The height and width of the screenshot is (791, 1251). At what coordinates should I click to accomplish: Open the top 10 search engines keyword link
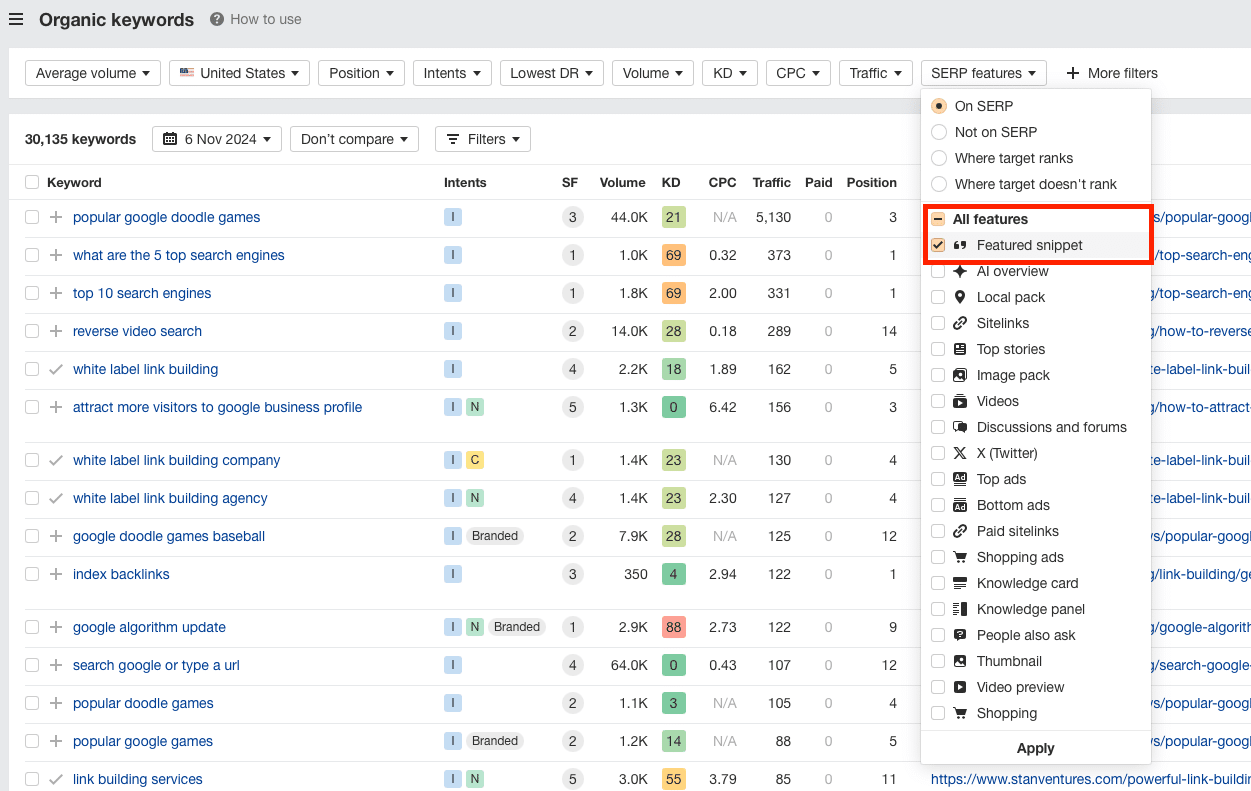[x=142, y=293]
